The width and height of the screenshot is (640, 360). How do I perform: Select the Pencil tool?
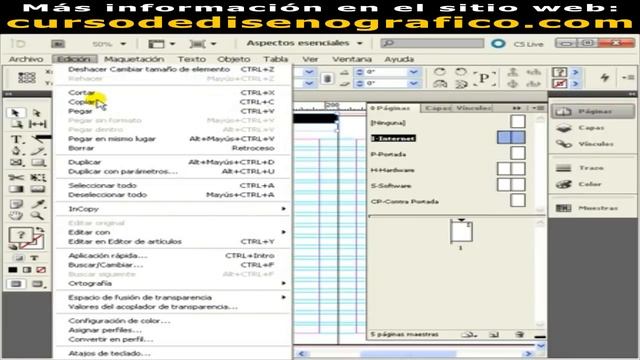click(x=38, y=151)
